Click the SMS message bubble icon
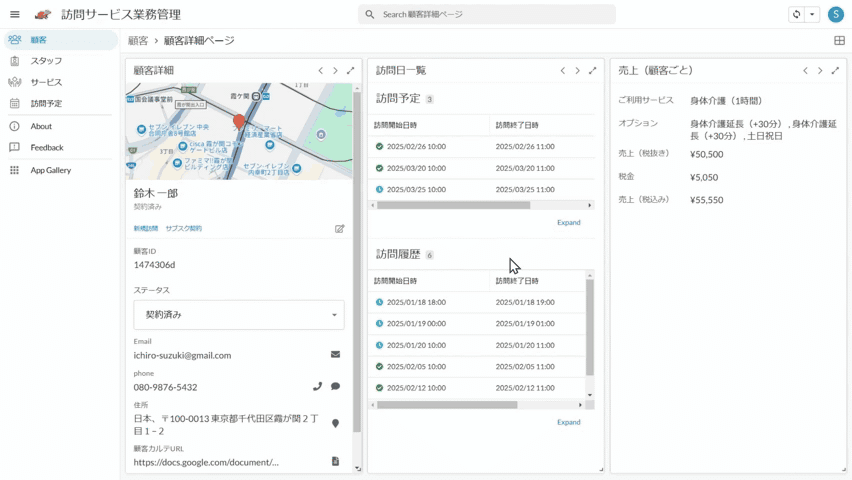The image size is (852, 480). [x=335, y=387]
